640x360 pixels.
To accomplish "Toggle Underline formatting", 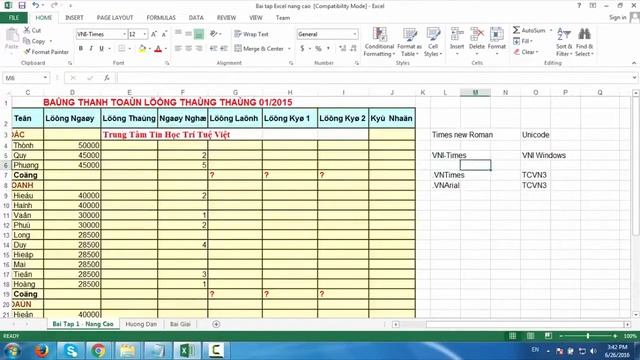I will tap(101, 49).
